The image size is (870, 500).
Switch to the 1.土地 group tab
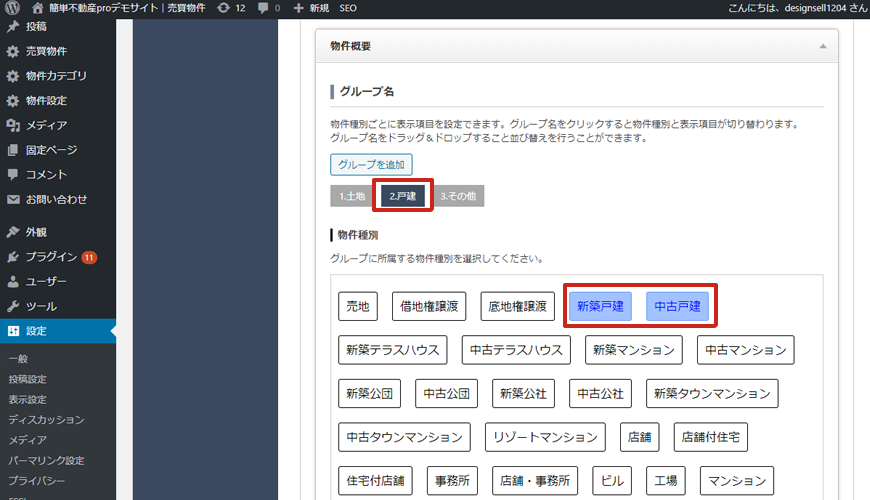pyautogui.click(x=351, y=196)
